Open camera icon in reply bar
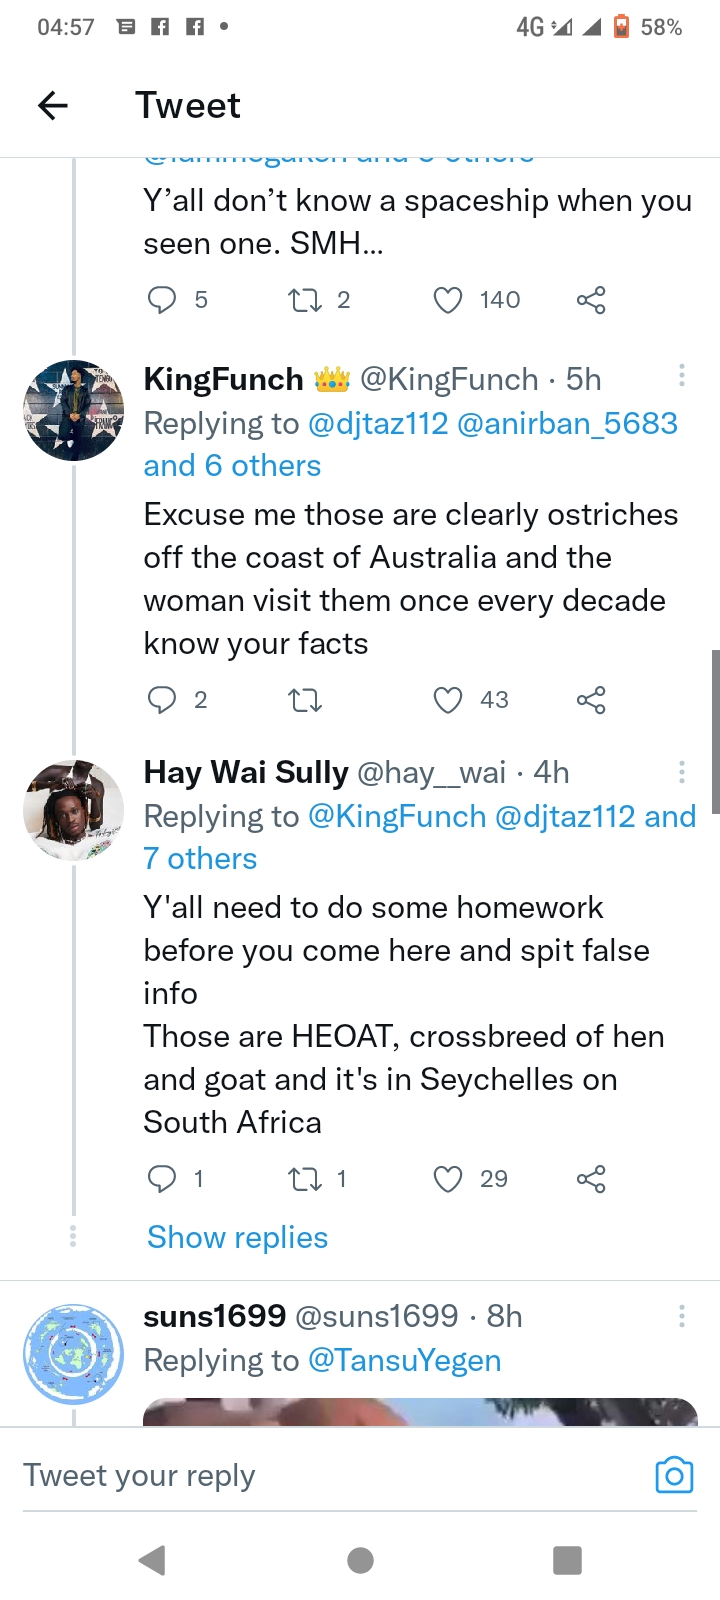The image size is (720, 1600). click(674, 1475)
